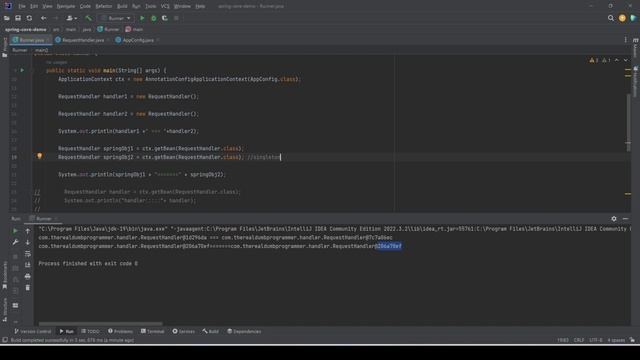Open the Problems tool window

120,331
